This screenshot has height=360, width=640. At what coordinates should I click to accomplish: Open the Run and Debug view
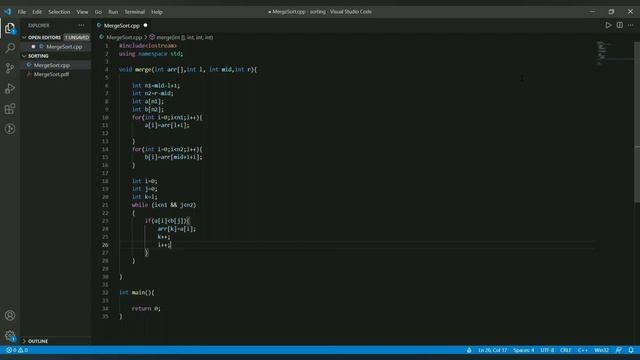tap(10, 89)
